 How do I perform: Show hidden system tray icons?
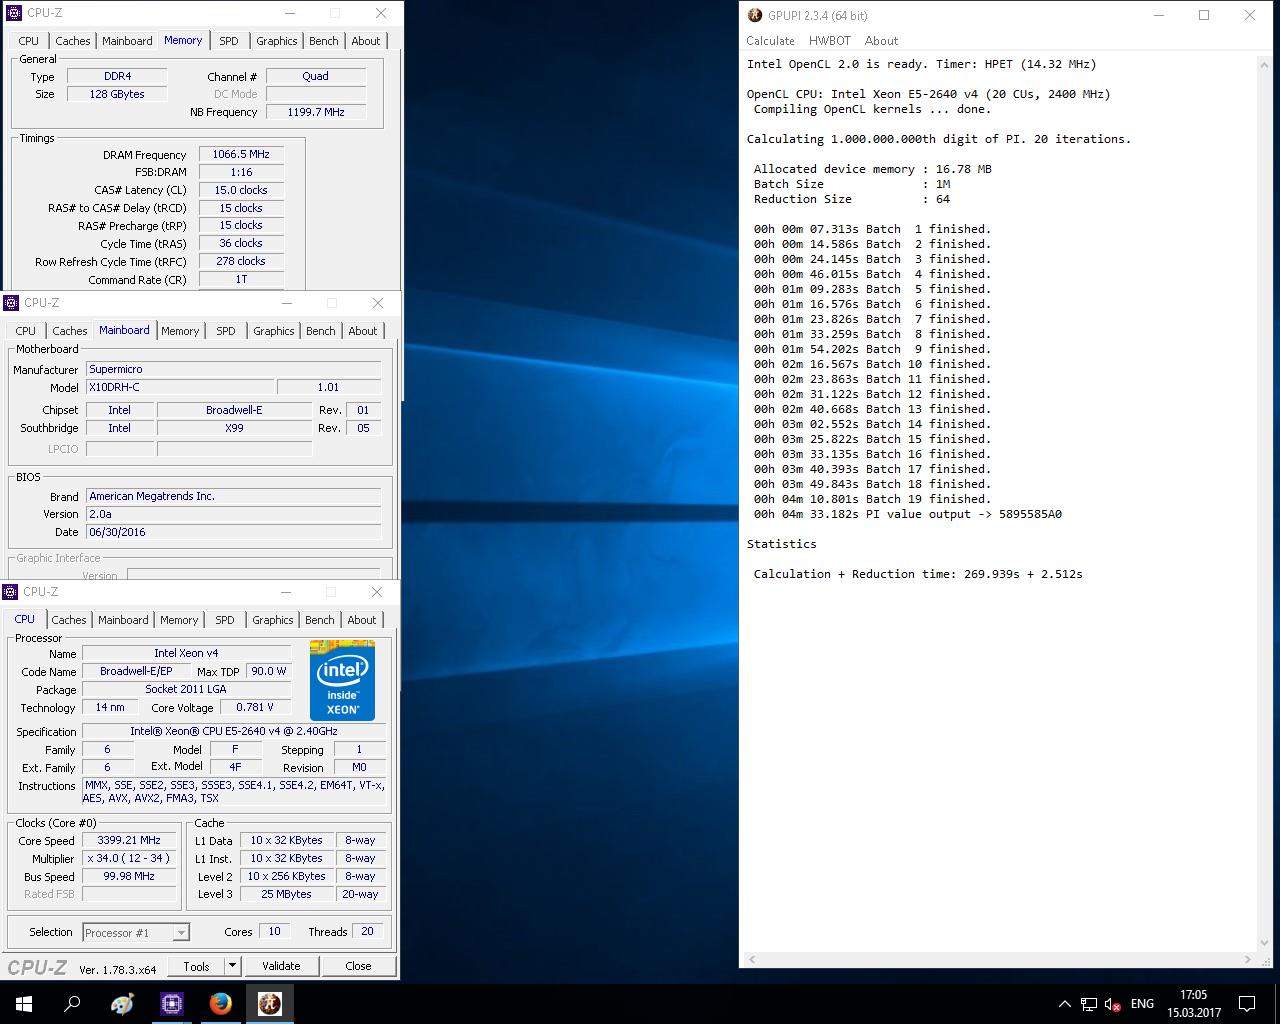coord(1064,1004)
